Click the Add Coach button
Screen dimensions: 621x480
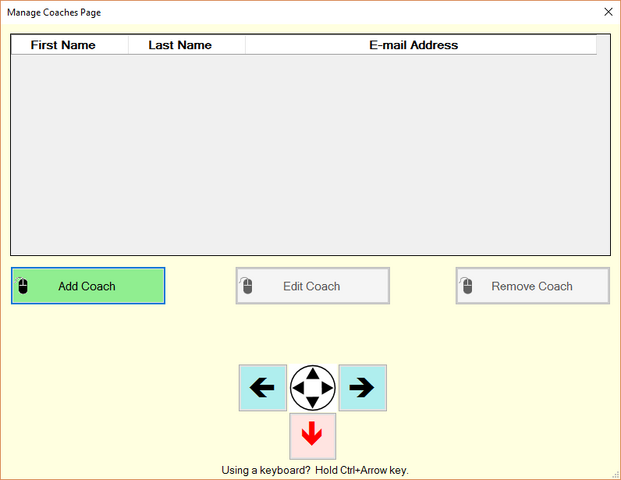click(x=88, y=286)
